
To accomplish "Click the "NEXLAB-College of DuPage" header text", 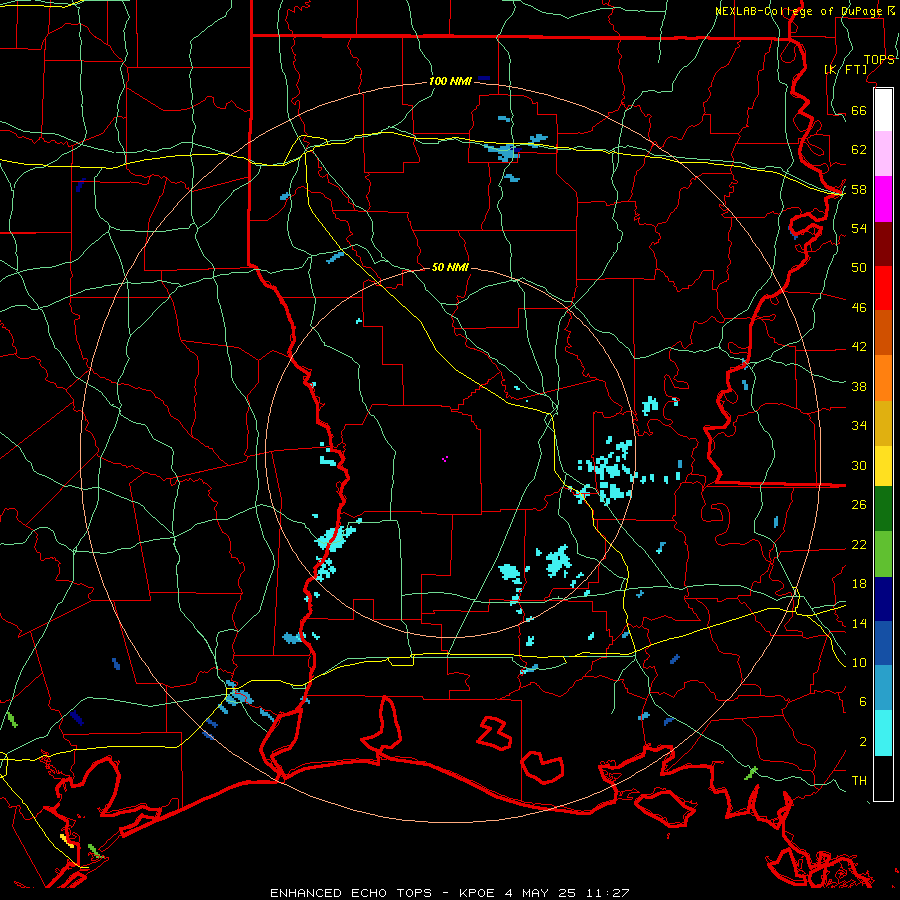I will pos(798,11).
